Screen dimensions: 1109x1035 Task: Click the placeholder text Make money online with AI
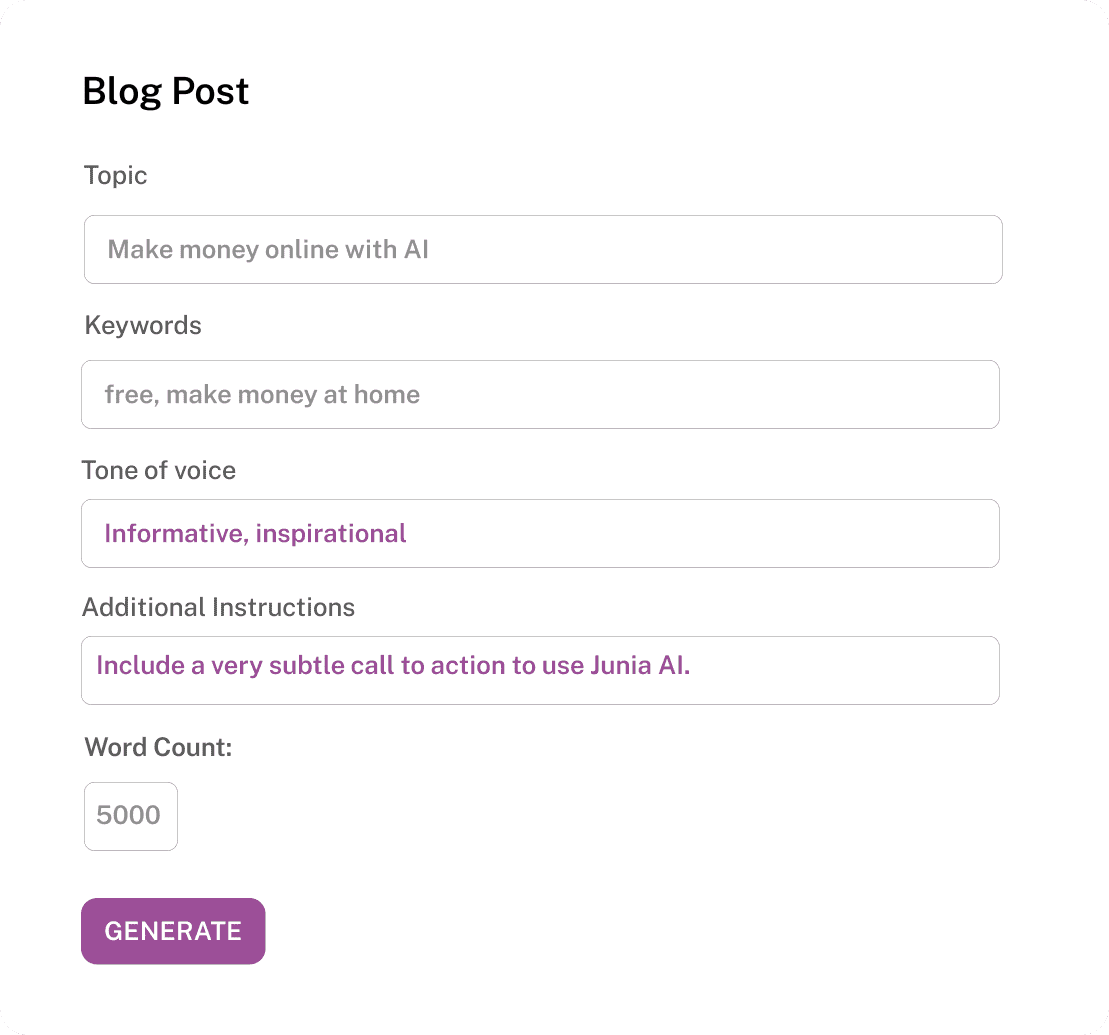point(268,249)
